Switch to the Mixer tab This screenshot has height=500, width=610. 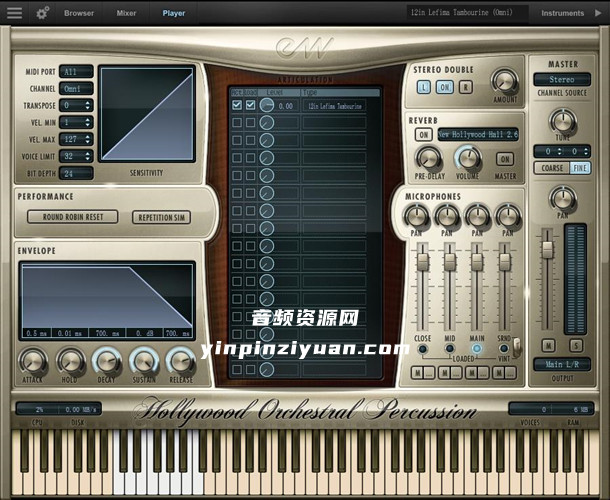coord(126,13)
